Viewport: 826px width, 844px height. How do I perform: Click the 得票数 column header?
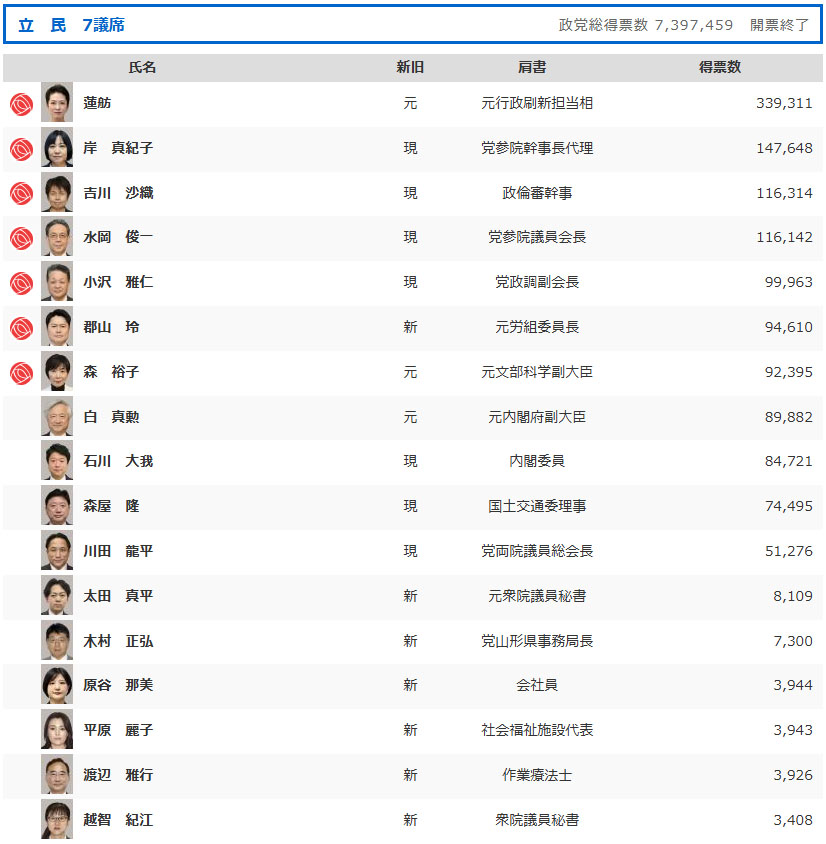[719, 67]
